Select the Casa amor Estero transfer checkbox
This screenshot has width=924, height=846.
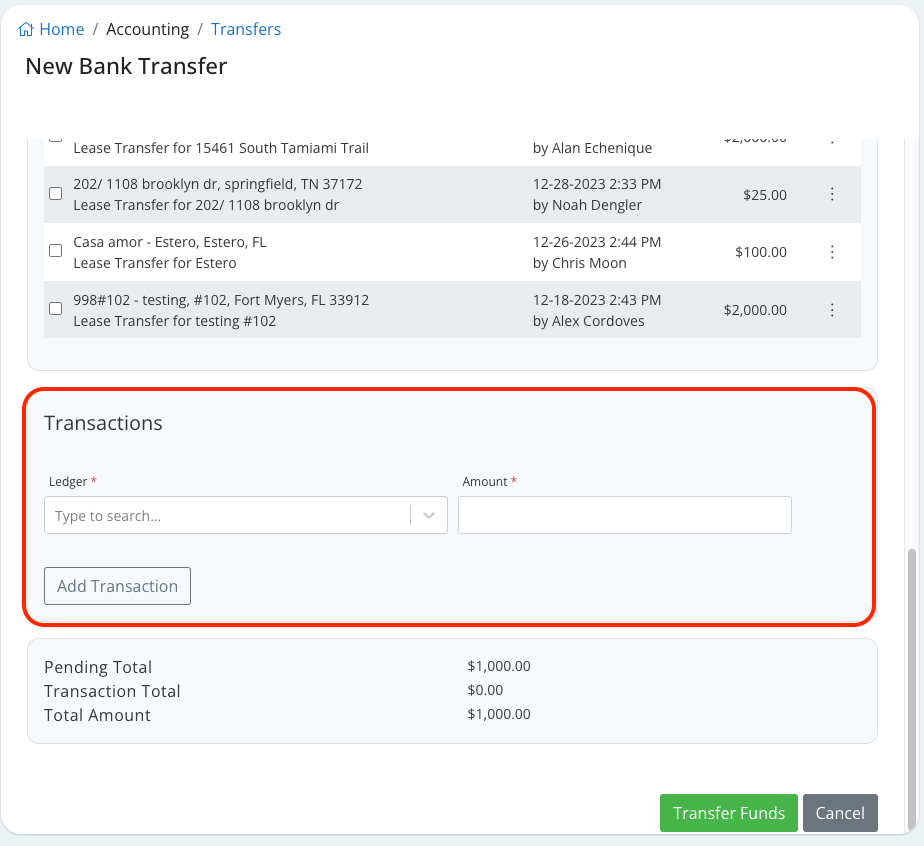(55, 250)
